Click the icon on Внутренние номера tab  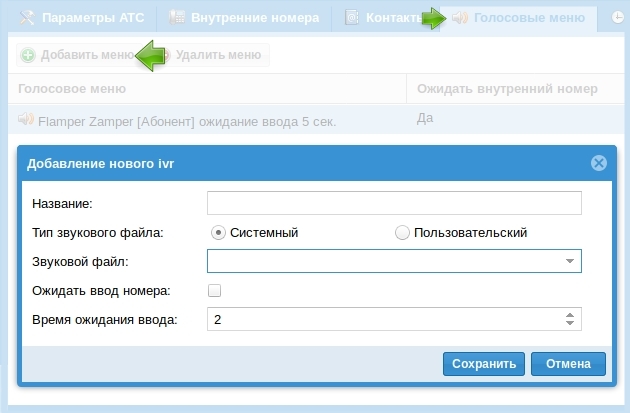tap(177, 18)
